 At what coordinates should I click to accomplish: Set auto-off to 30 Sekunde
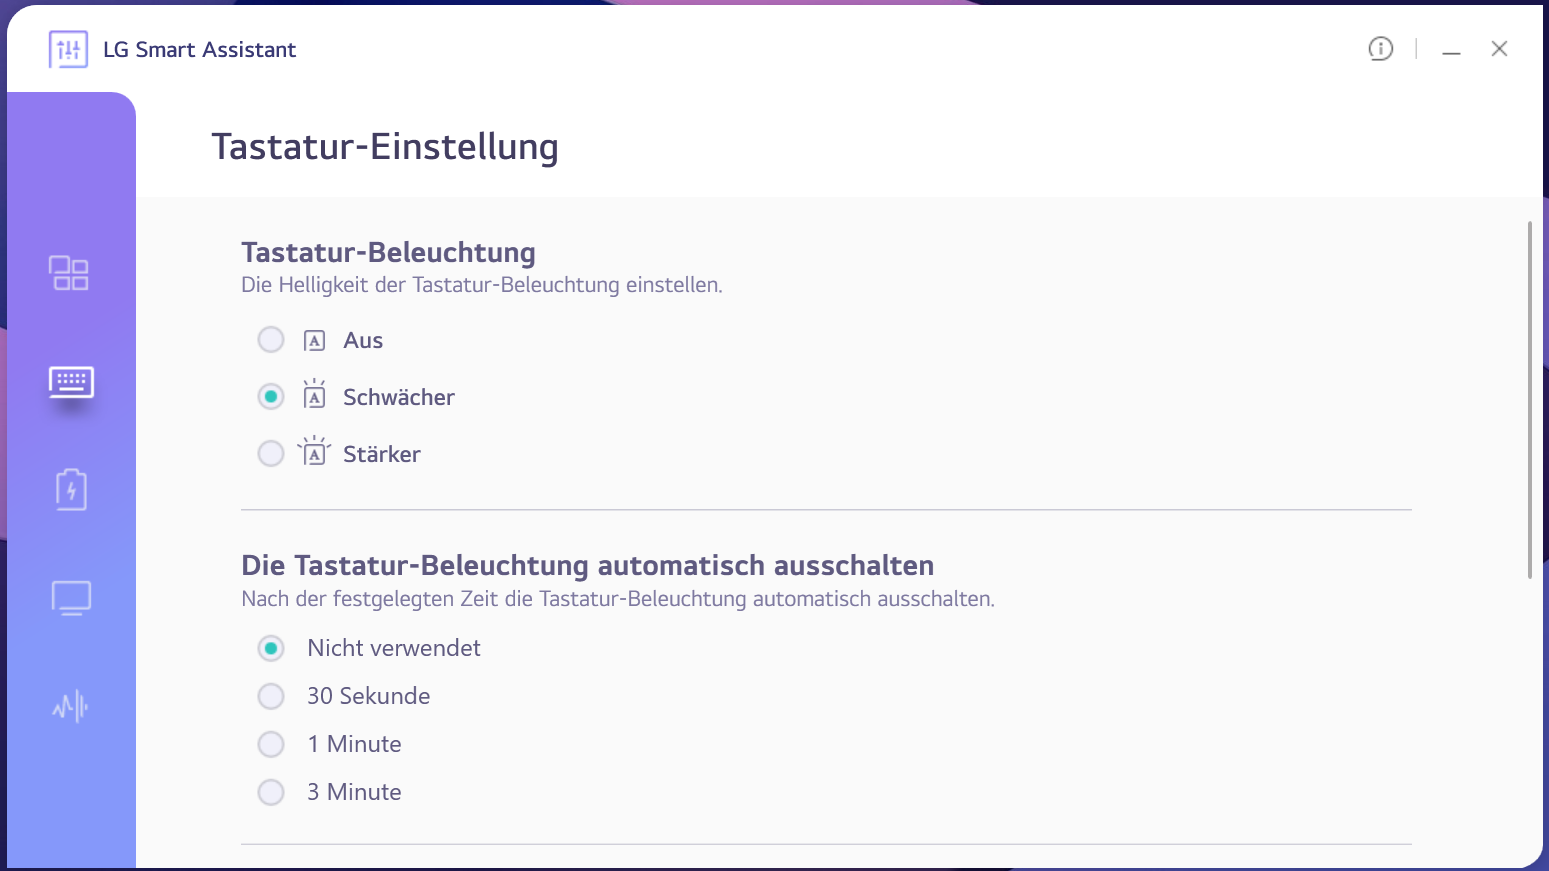(271, 696)
